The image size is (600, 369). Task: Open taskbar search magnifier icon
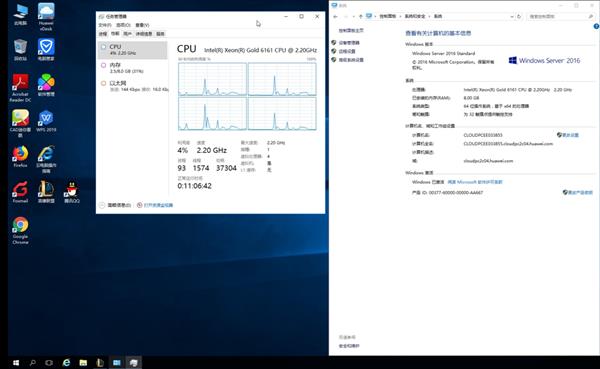pyautogui.click(x=33, y=362)
